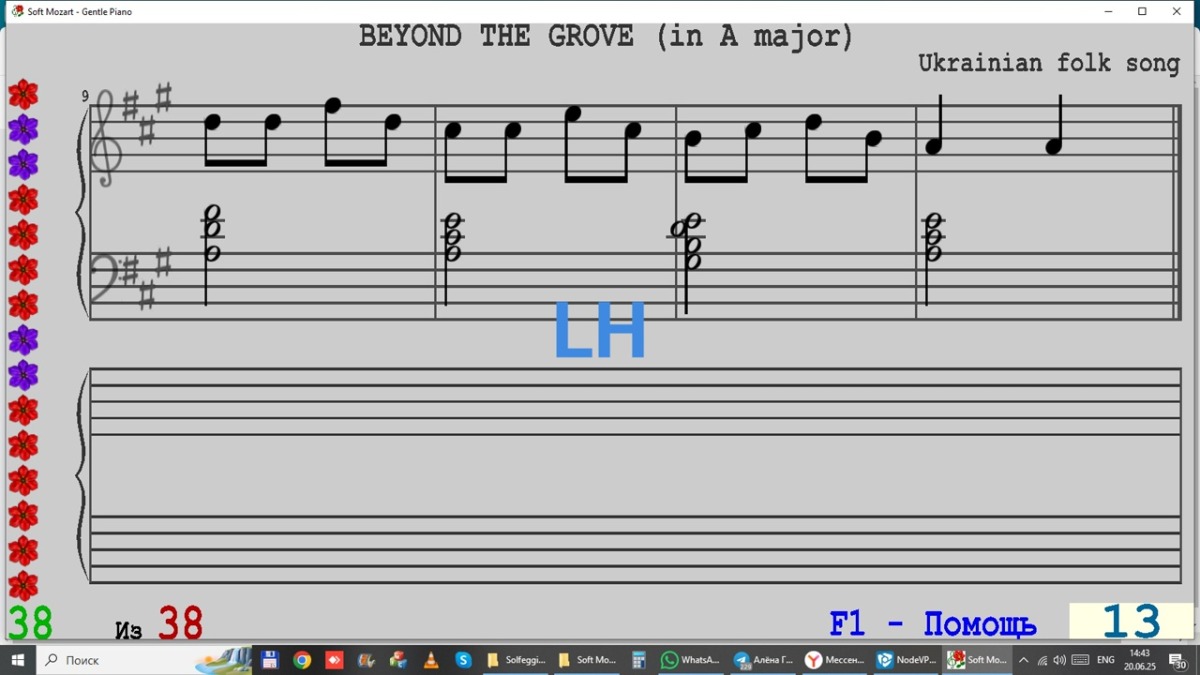
Task: Open the notification center with 30 badge
Action: (1179, 661)
